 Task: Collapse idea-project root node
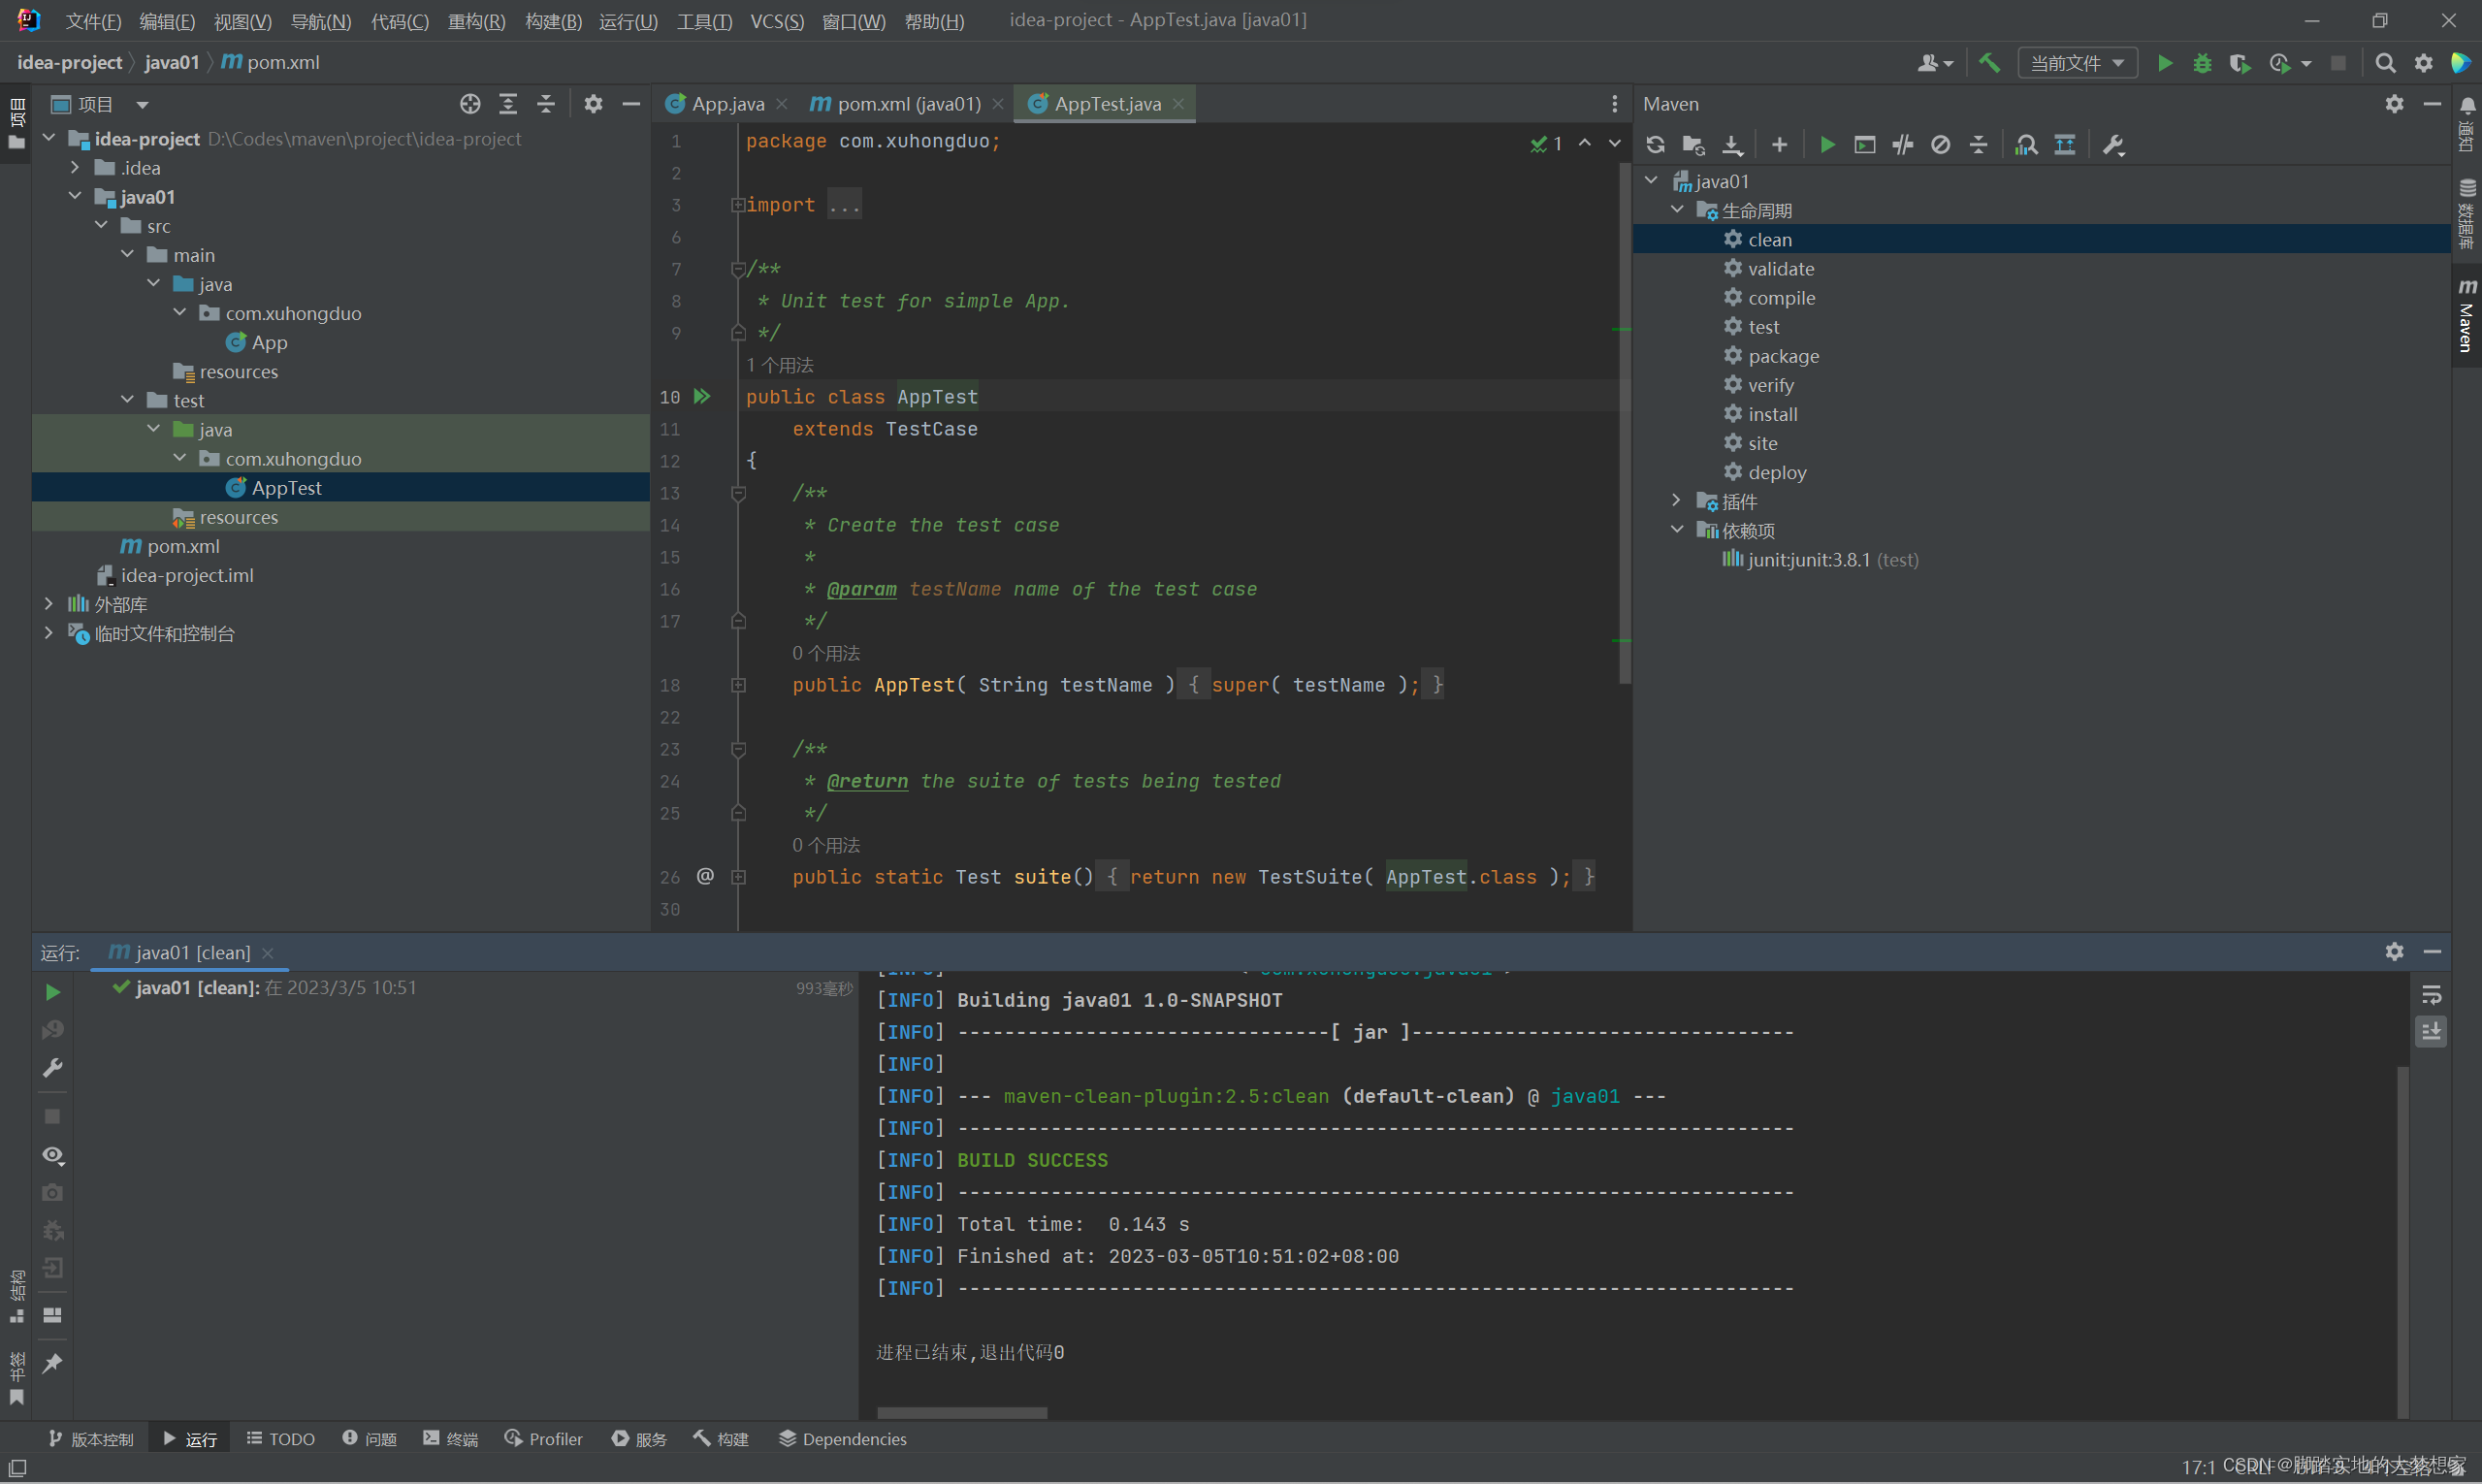tap(49, 138)
